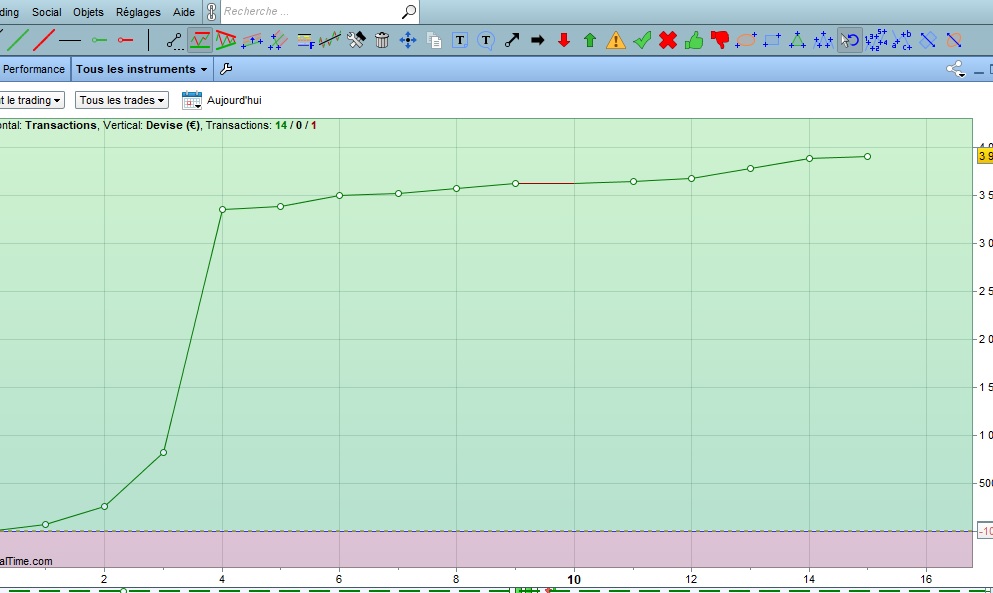The width and height of the screenshot is (993, 593).
Task: Open the Objets menu
Action: [x=88, y=12]
